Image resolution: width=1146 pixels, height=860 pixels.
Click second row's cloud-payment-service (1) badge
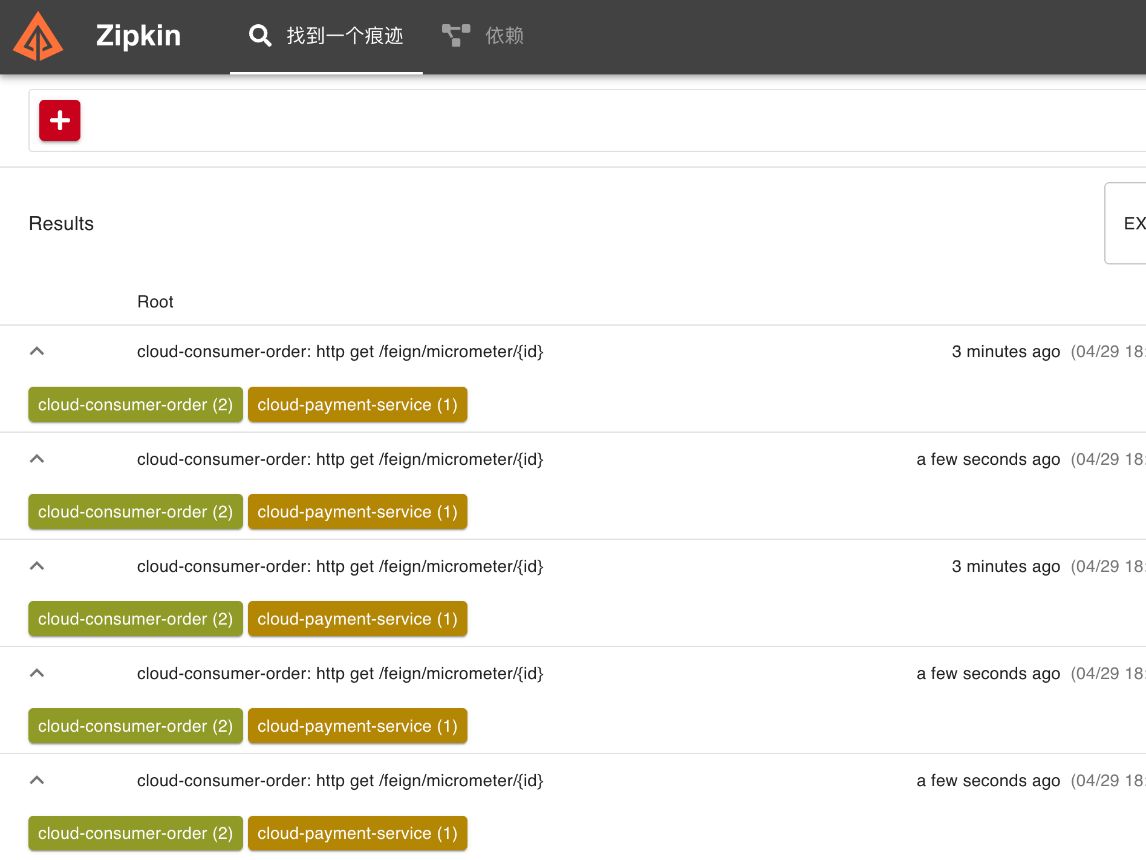357,512
